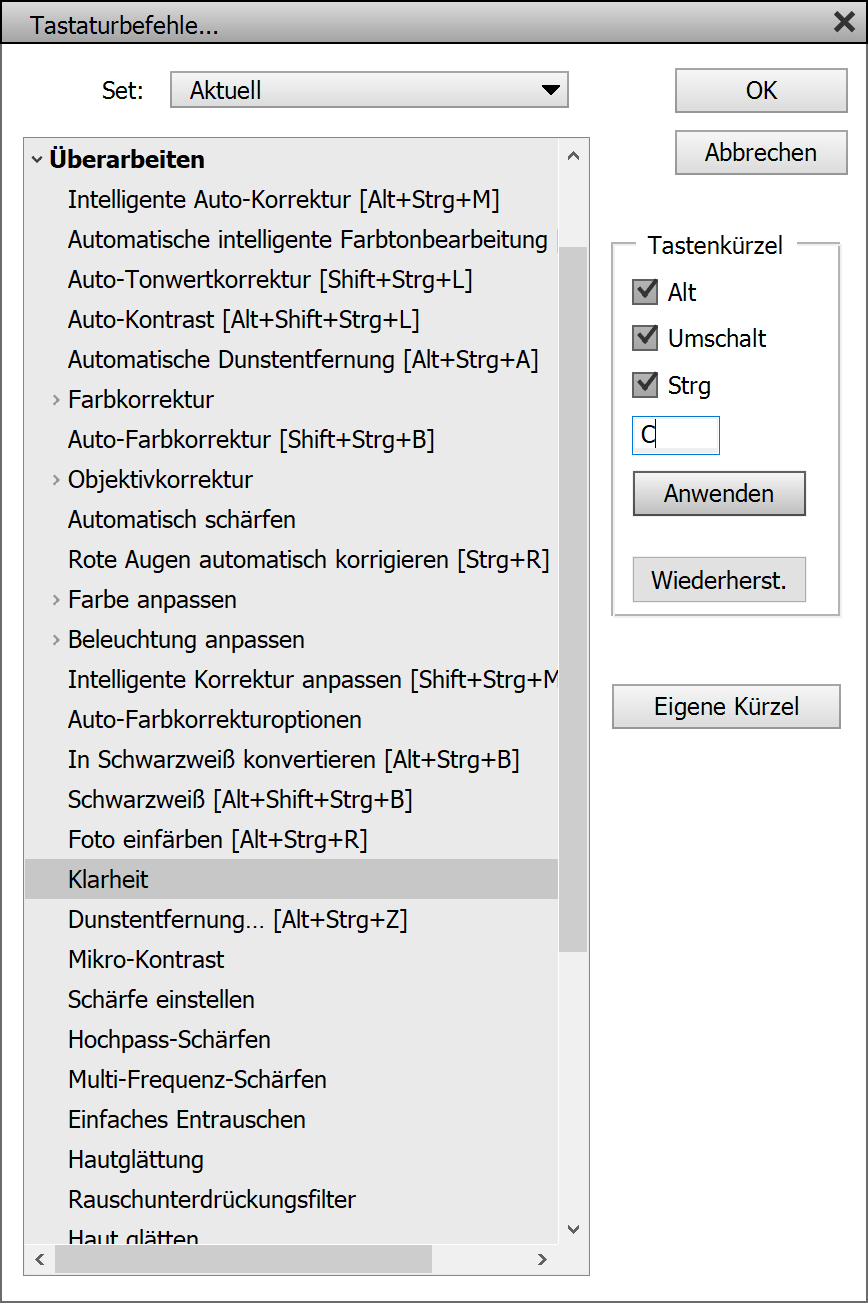Collapse the Überarbeiten category
Viewport: 868px width, 1303px height.
point(36,159)
